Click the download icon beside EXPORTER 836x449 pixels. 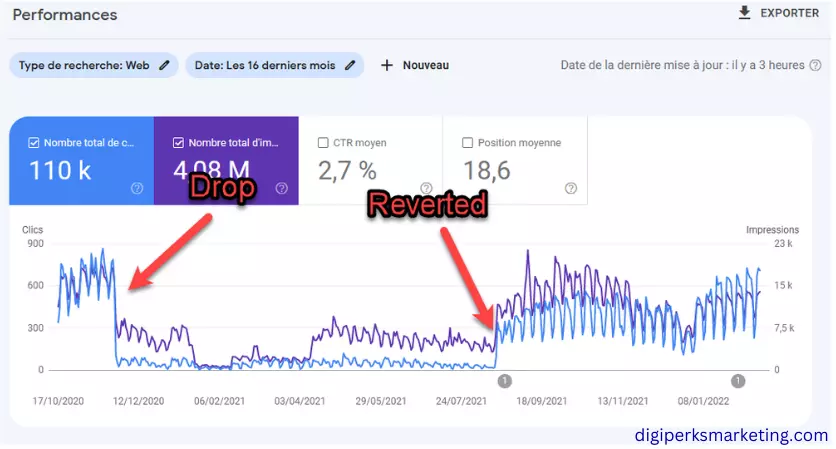point(743,13)
